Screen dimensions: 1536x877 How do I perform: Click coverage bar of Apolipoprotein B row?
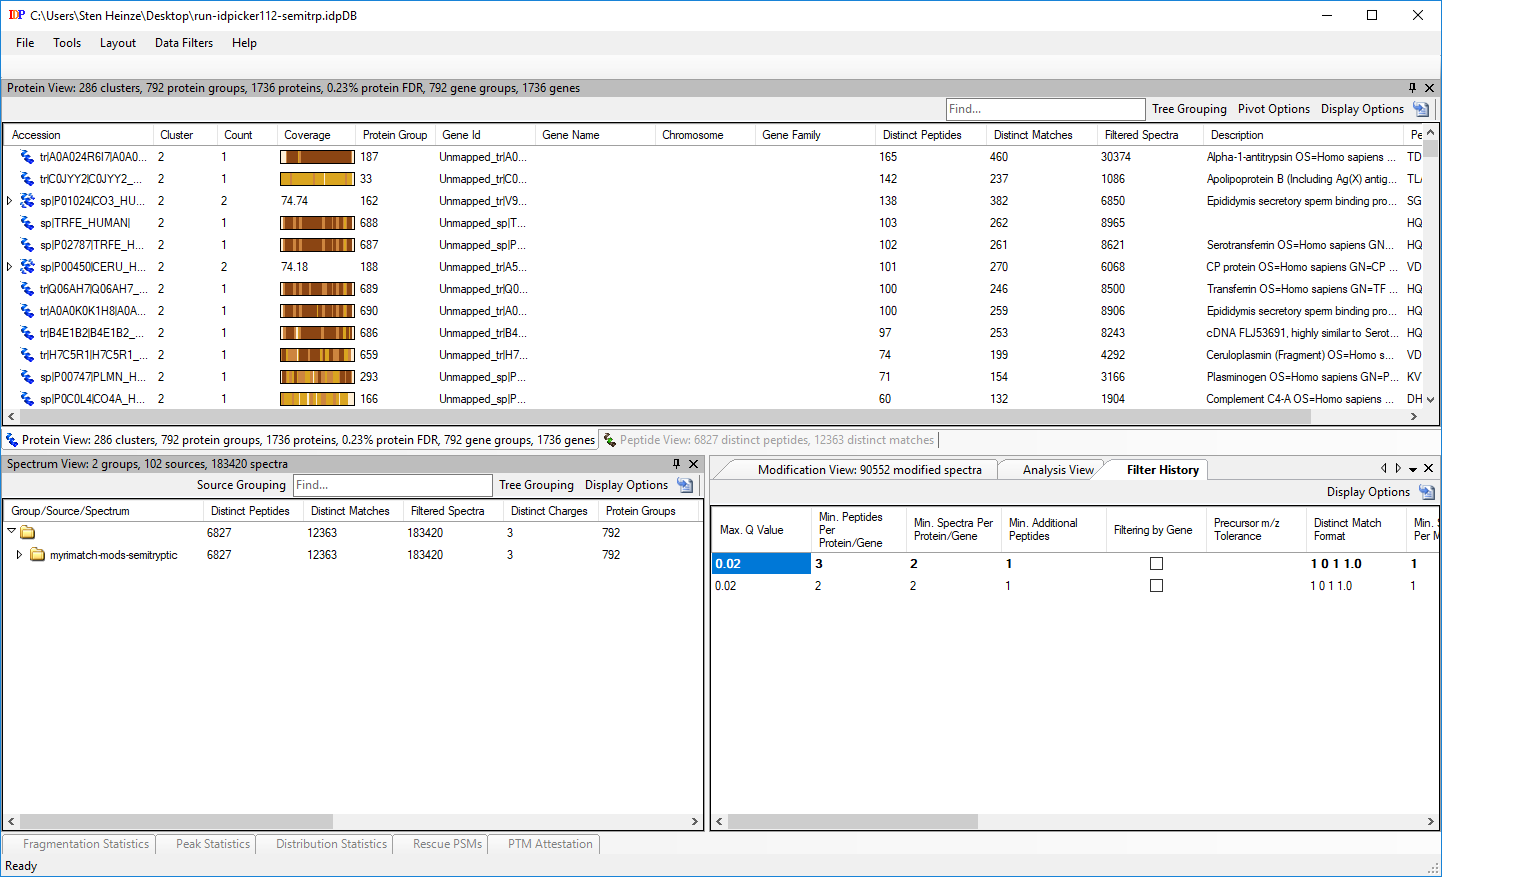pyautogui.click(x=317, y=179)
